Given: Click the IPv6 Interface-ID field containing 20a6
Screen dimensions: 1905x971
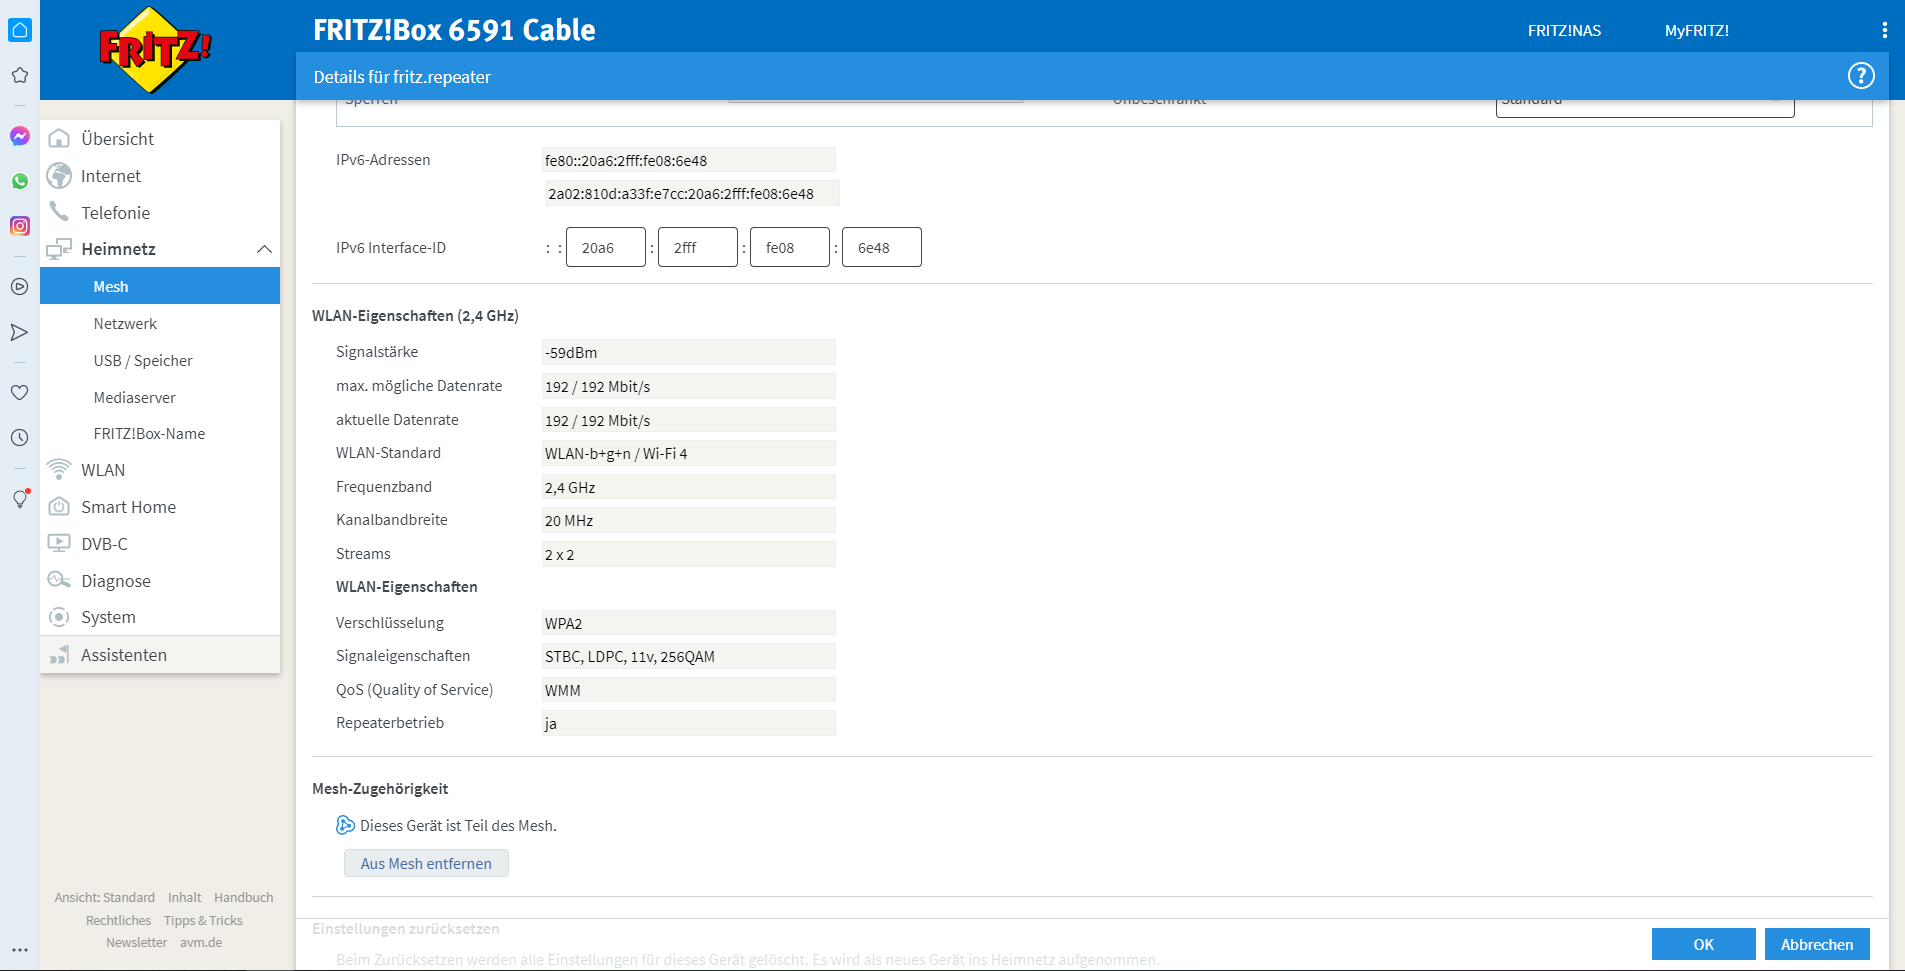Looking at the screenshot, I should click(606, 247).
